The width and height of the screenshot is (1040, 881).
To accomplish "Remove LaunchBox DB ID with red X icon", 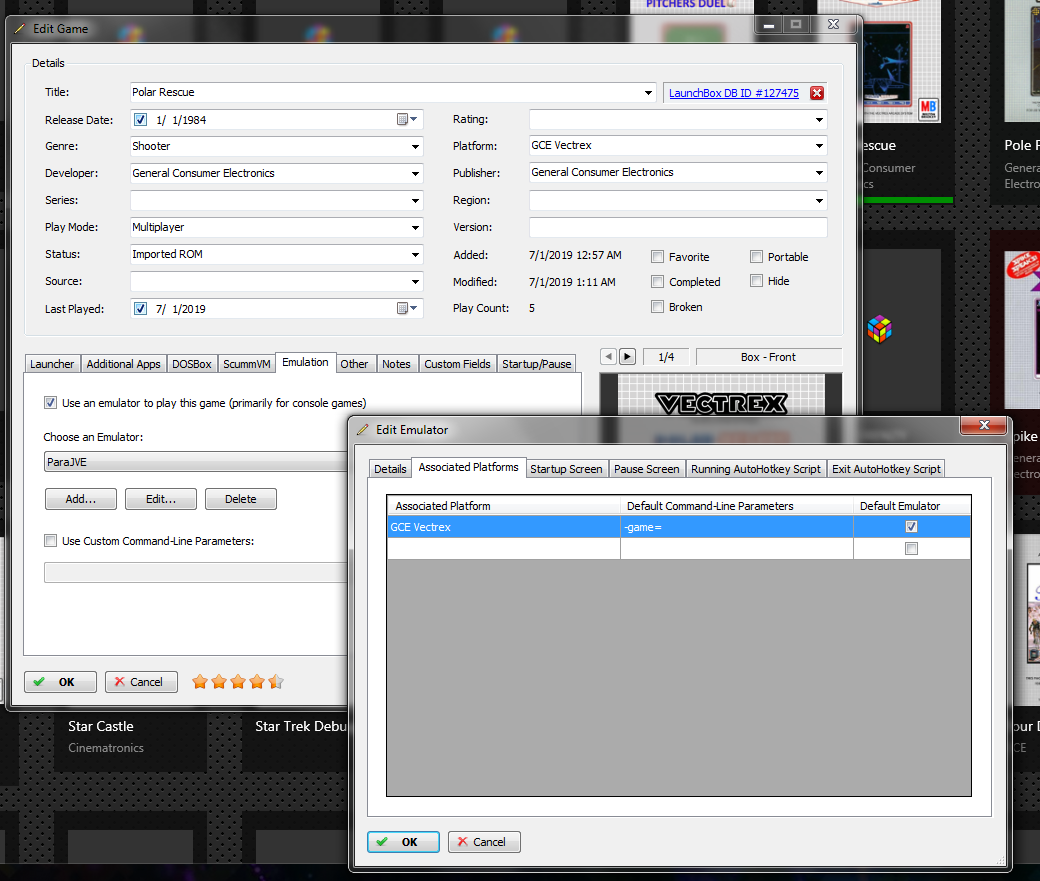I will [816, 93].
